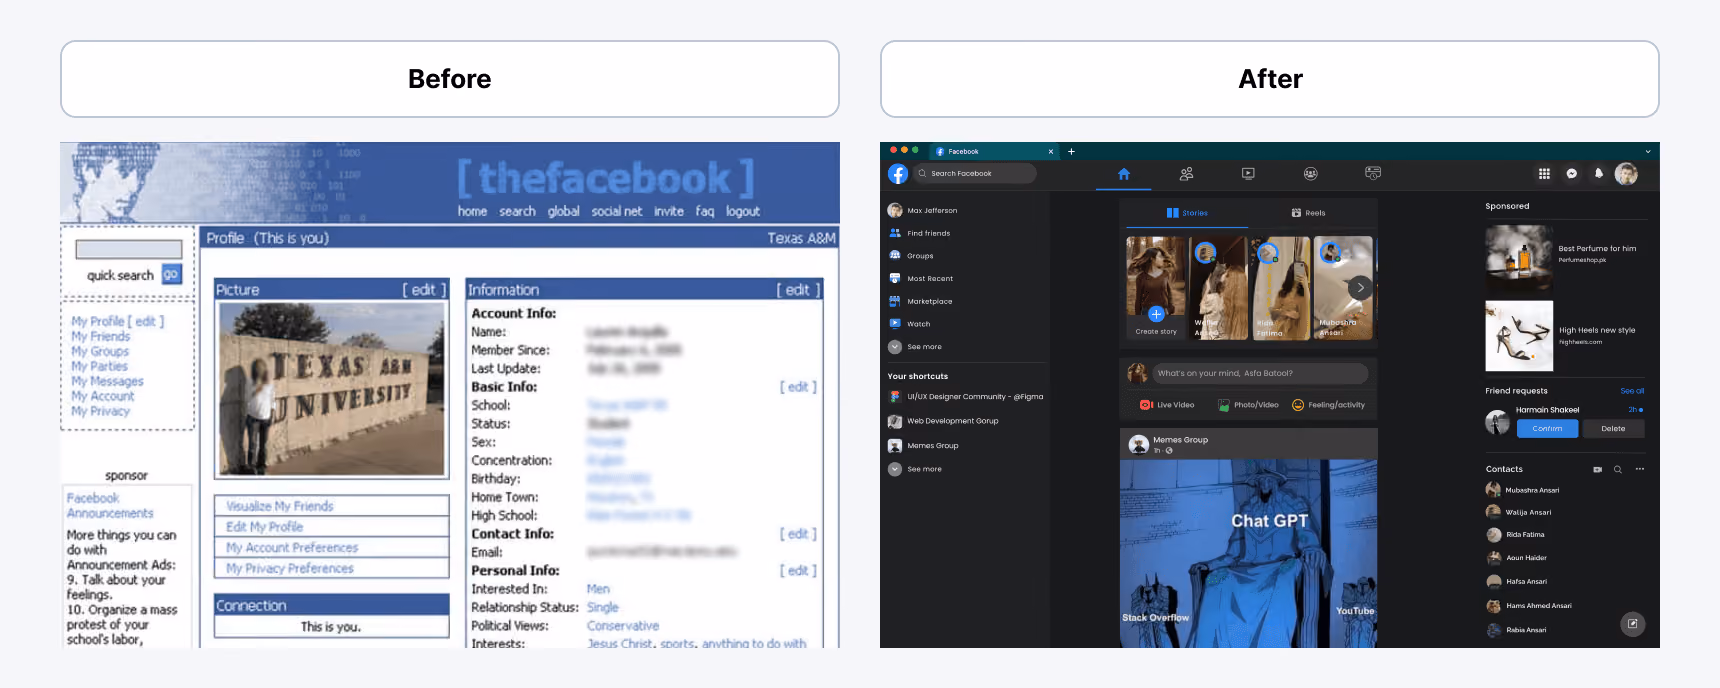
Task: Open Contacts options three-dot icon
Action: tap(1639, 469)
